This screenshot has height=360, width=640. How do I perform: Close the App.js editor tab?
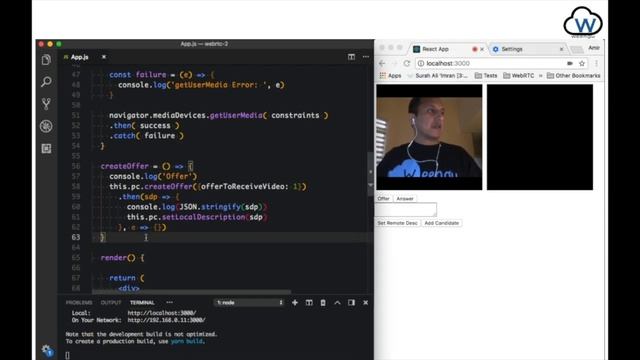(x=104, y=57)
